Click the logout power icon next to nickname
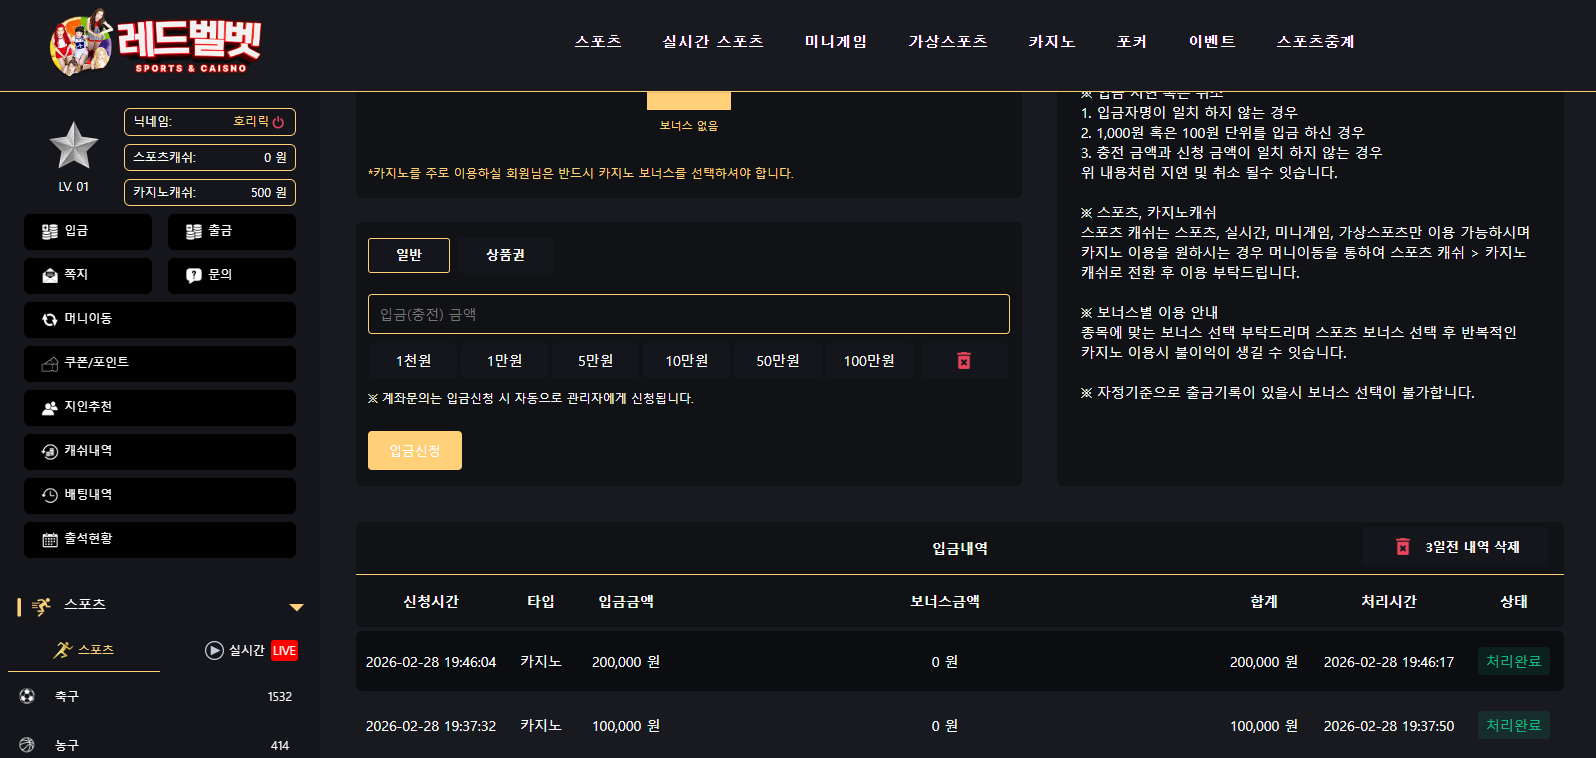This screenshot has height=758, width=1596. coord(278,122)
